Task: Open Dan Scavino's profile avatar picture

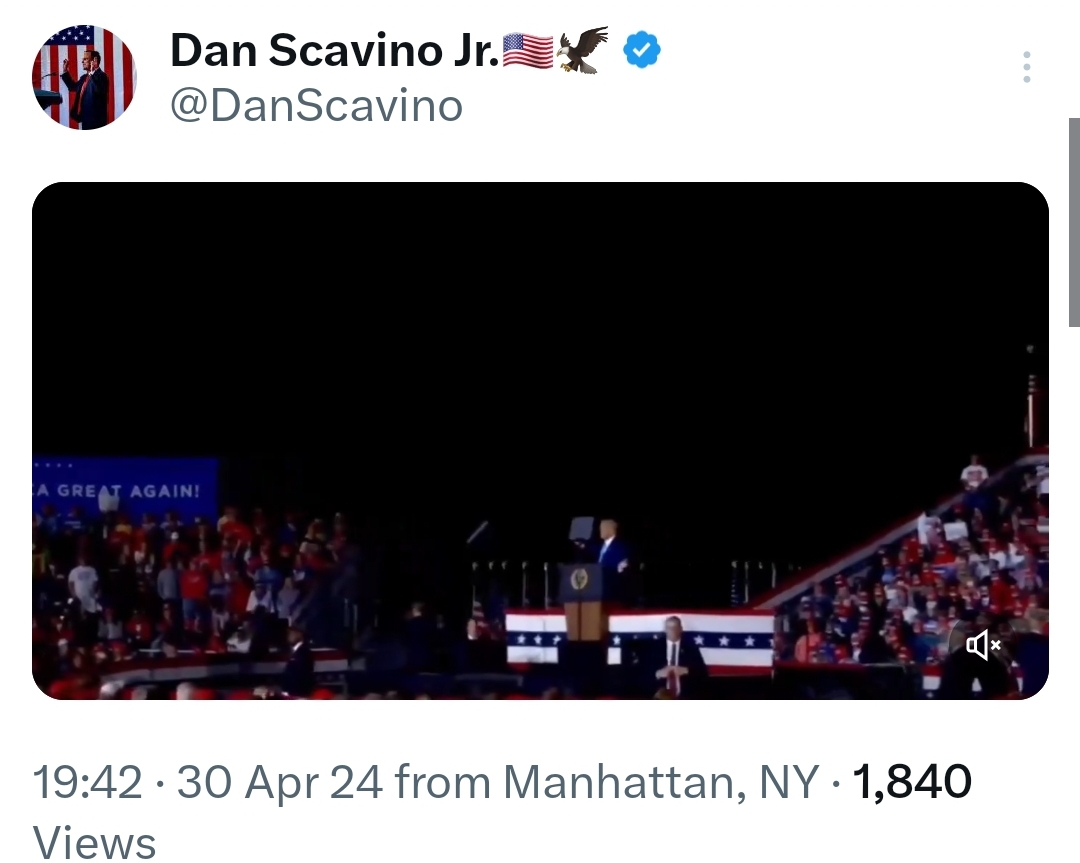Action: [84, 77]
